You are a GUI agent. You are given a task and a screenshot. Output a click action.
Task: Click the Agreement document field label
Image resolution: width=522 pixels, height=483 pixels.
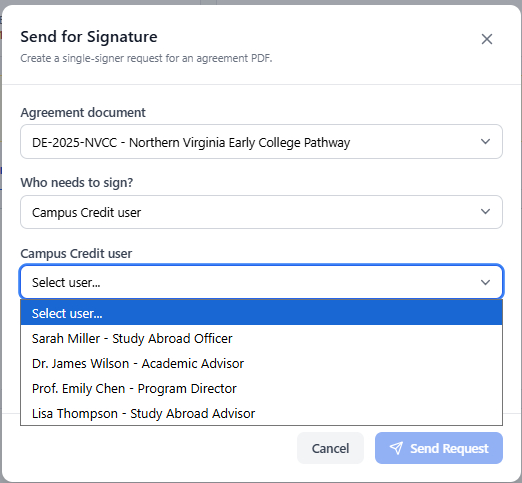click(x=83, y=113)
